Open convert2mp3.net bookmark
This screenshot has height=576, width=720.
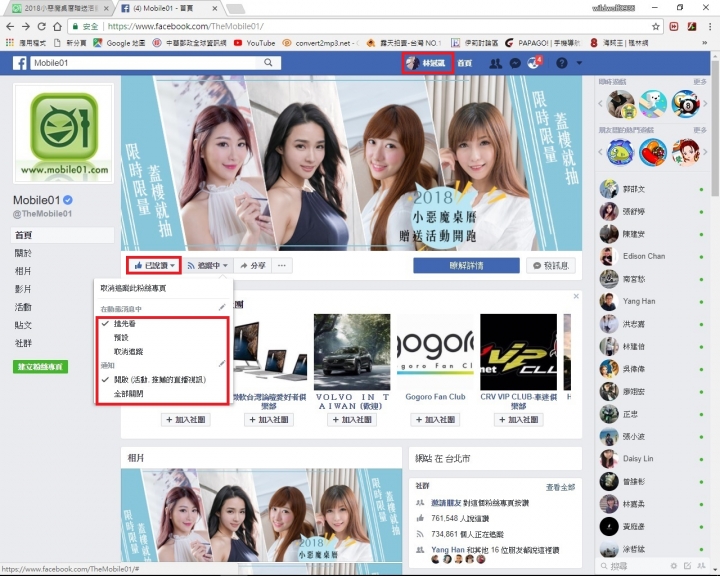[x=320, y=43]
